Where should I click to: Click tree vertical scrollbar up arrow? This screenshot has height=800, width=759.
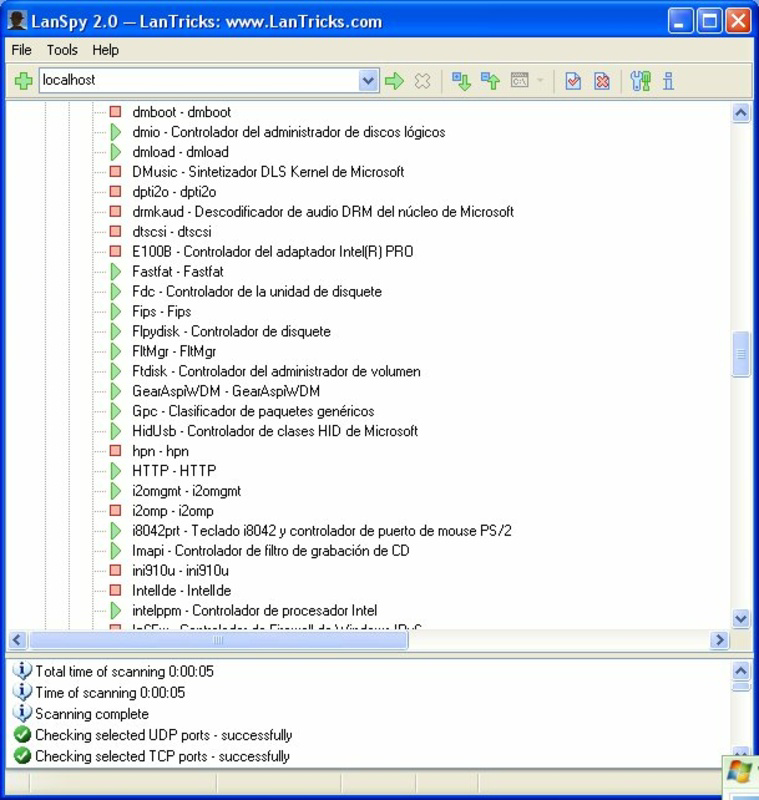click(x=741, y=112)
